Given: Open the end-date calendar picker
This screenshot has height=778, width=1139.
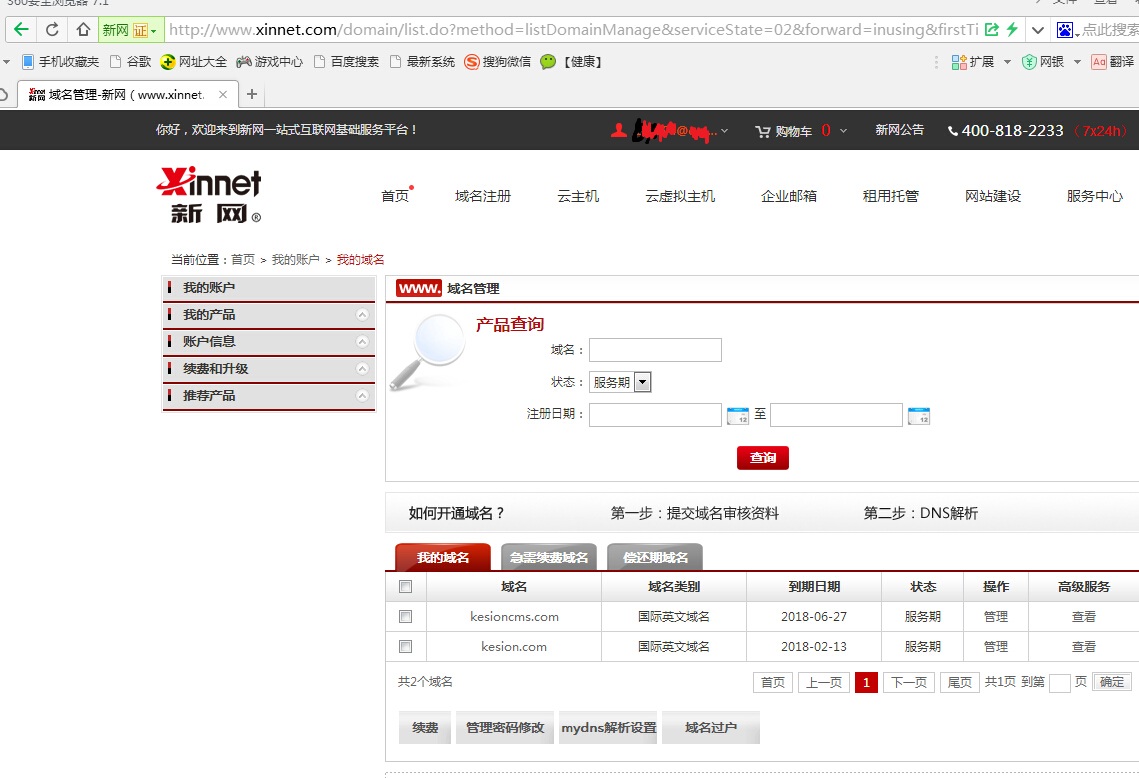Looking at the screenshot, I should click(919, 416).
